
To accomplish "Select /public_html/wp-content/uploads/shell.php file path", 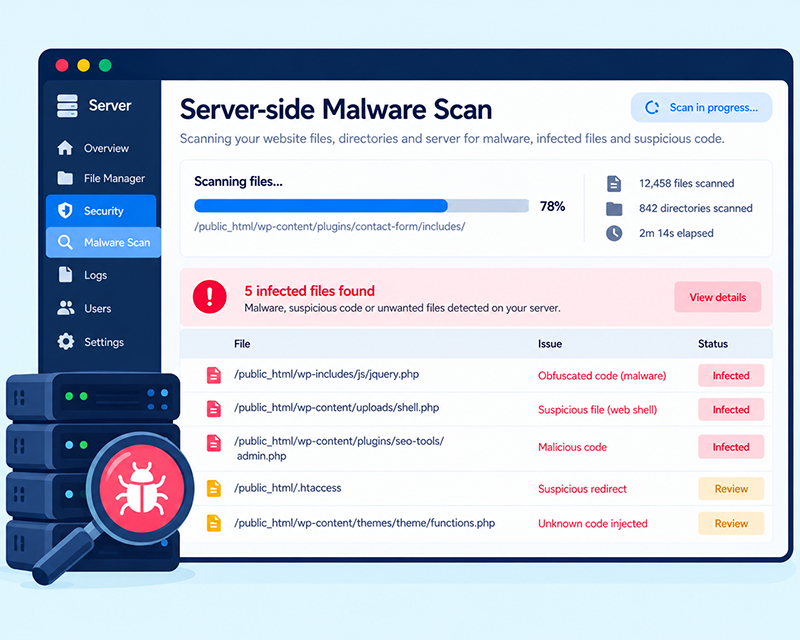I will click(x=336, y=407).
